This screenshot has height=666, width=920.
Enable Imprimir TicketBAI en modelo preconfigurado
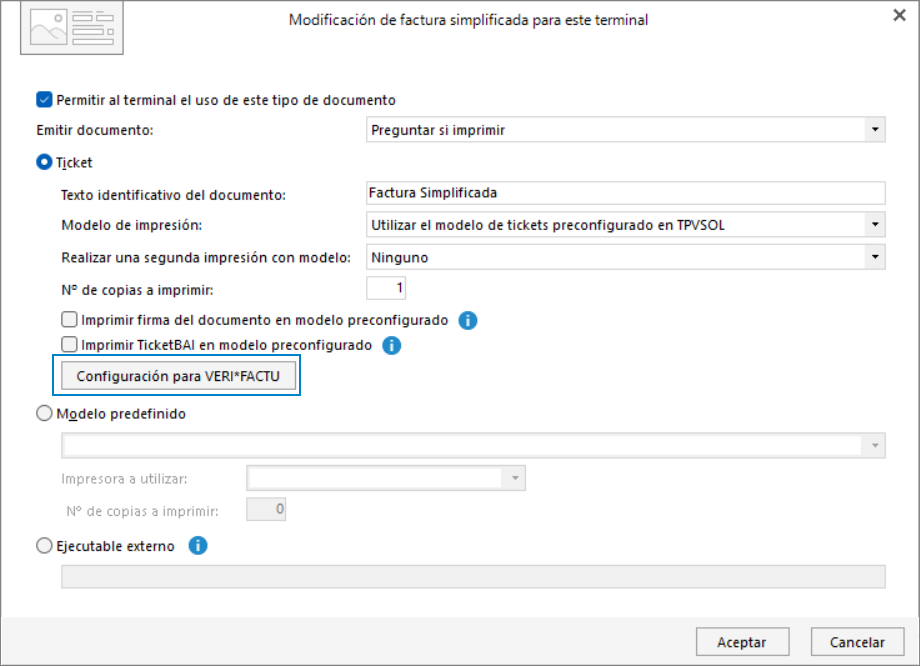(x=69, y=344)
